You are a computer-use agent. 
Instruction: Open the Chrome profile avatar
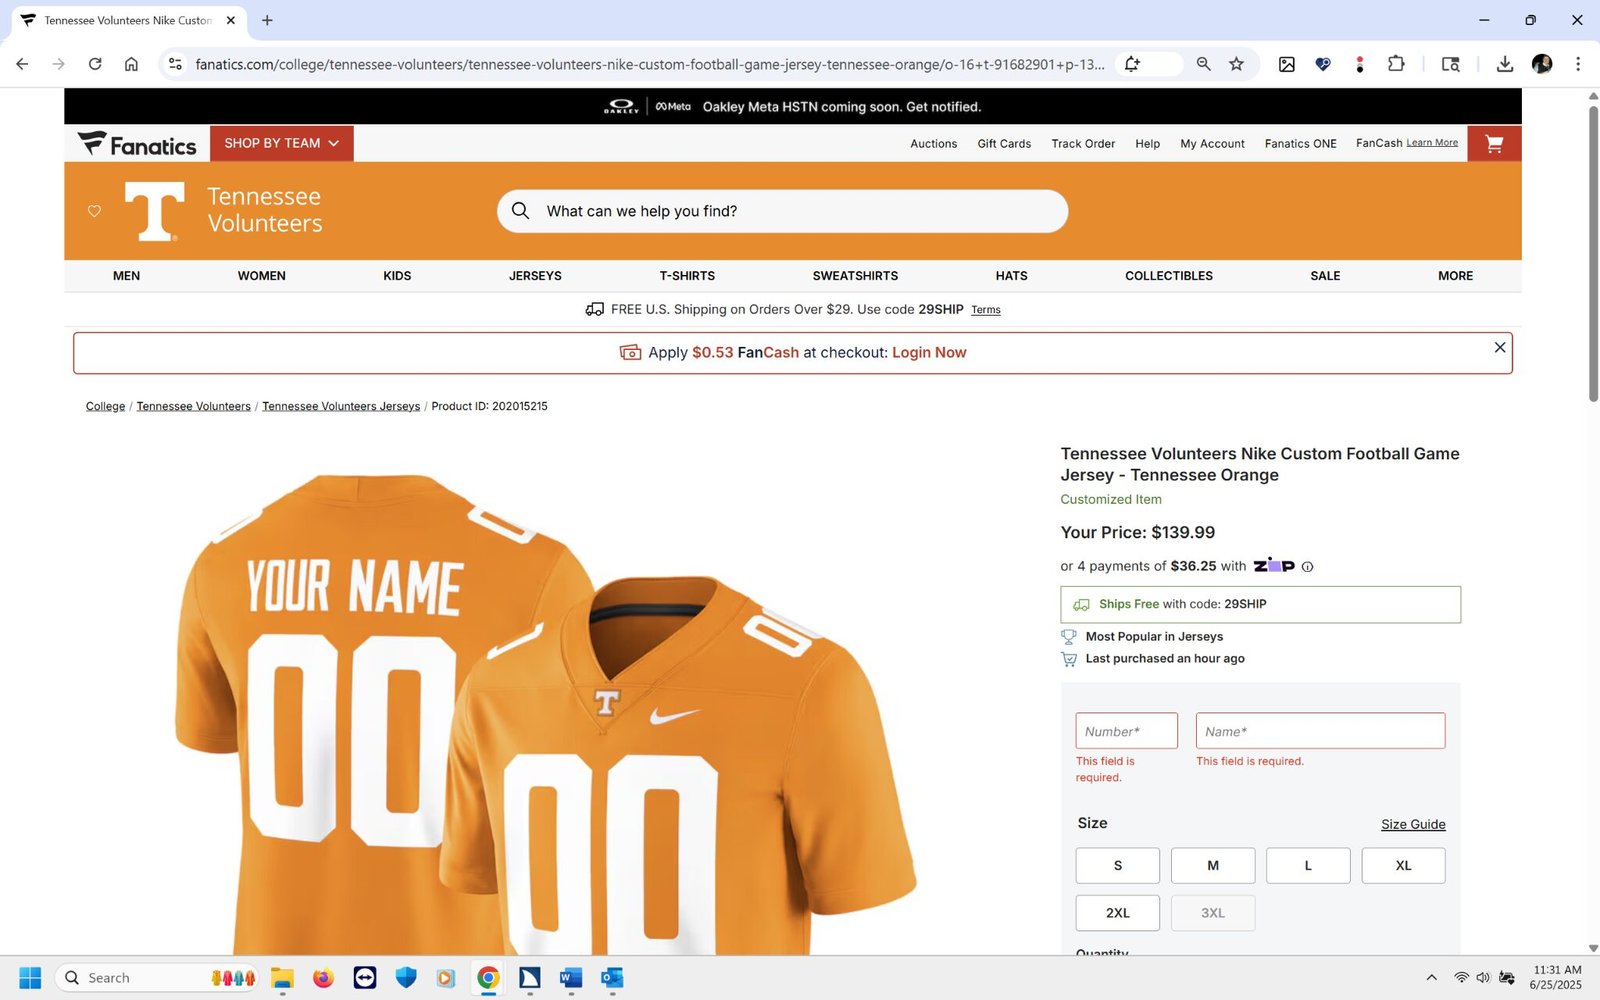(1542, 64)
